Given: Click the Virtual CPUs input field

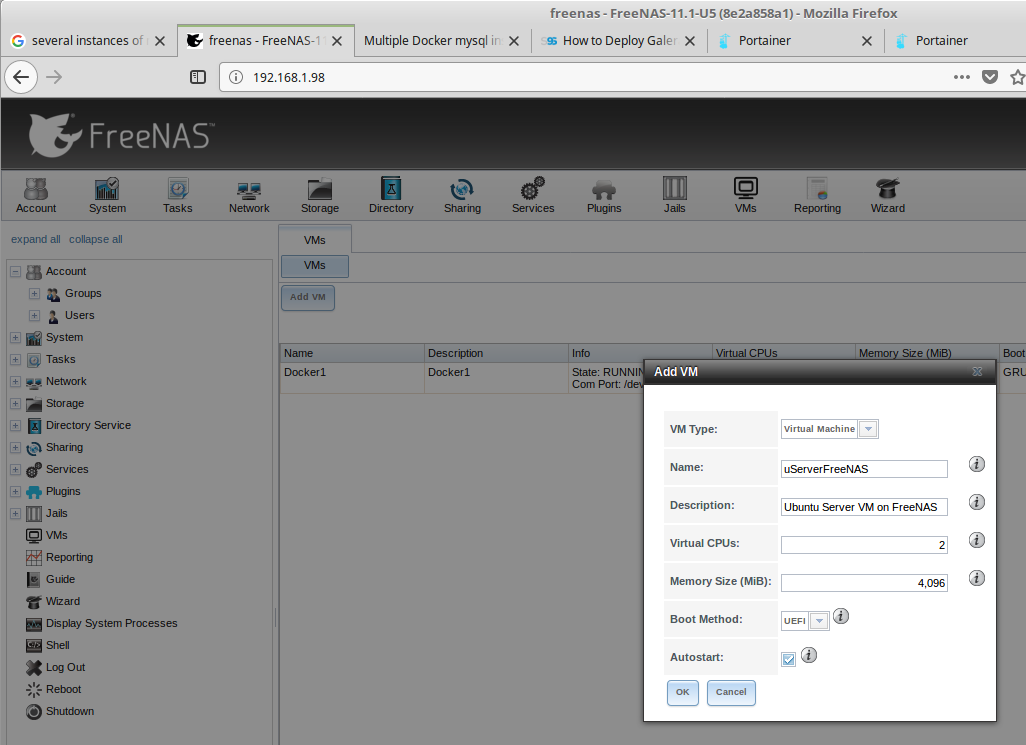Looking at the screenshot, I should [x=864, y=545].
